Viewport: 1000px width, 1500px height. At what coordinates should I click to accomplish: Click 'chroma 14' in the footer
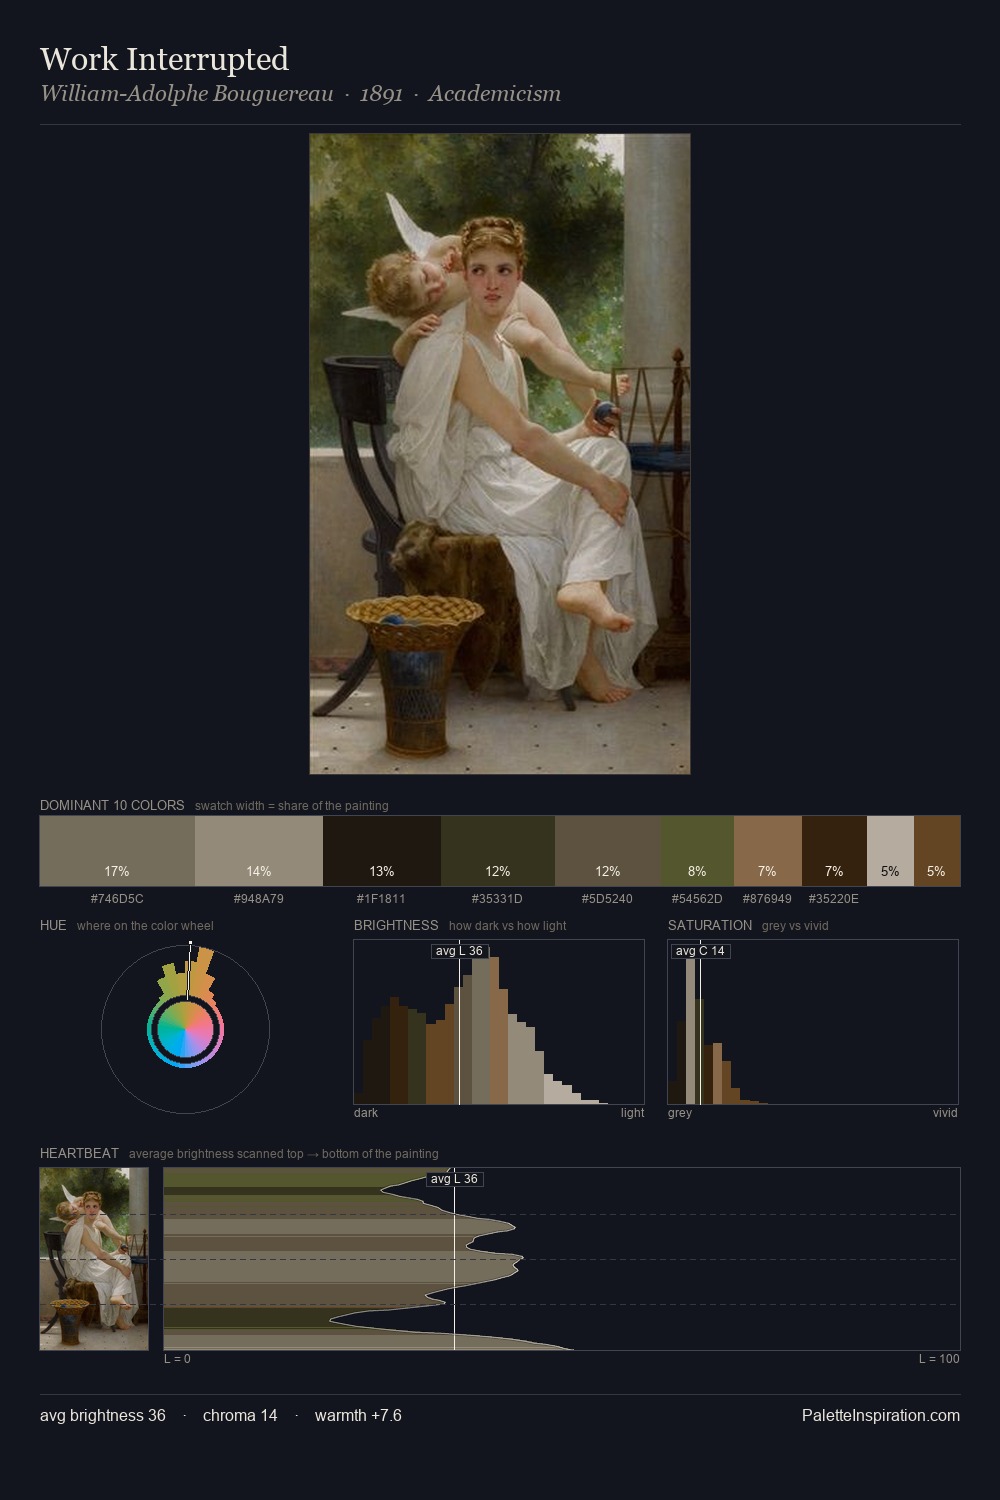pyautogui.click(x=240, y=1415)
